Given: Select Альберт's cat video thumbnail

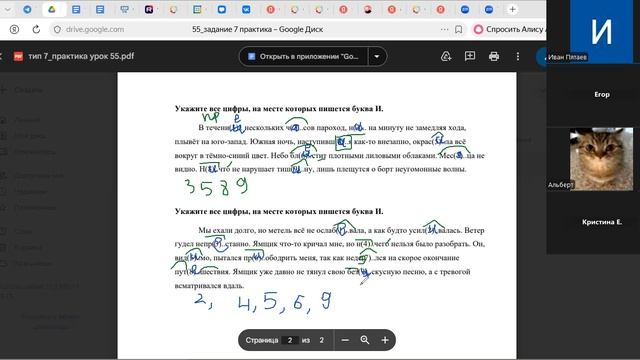Looking at the screenshot, I should (x=601, y=159).
